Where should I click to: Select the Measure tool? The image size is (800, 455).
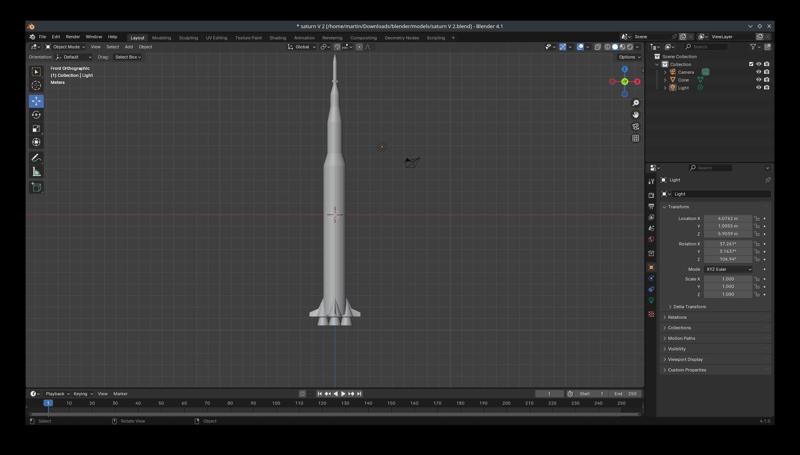[x=36, y=171]
